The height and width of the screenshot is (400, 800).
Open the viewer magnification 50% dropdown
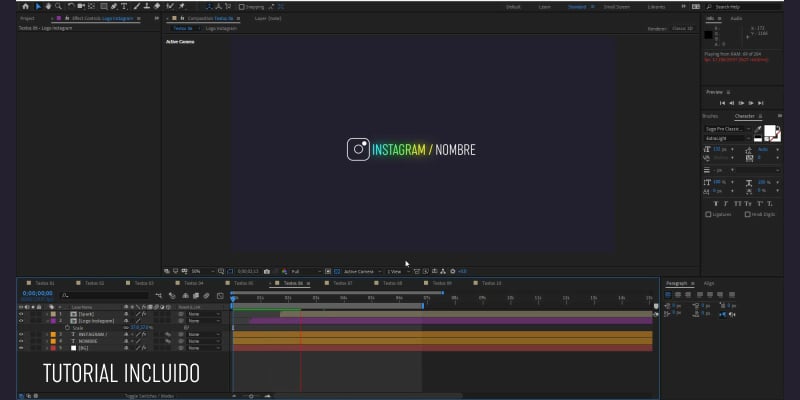(x=203, y=271)
